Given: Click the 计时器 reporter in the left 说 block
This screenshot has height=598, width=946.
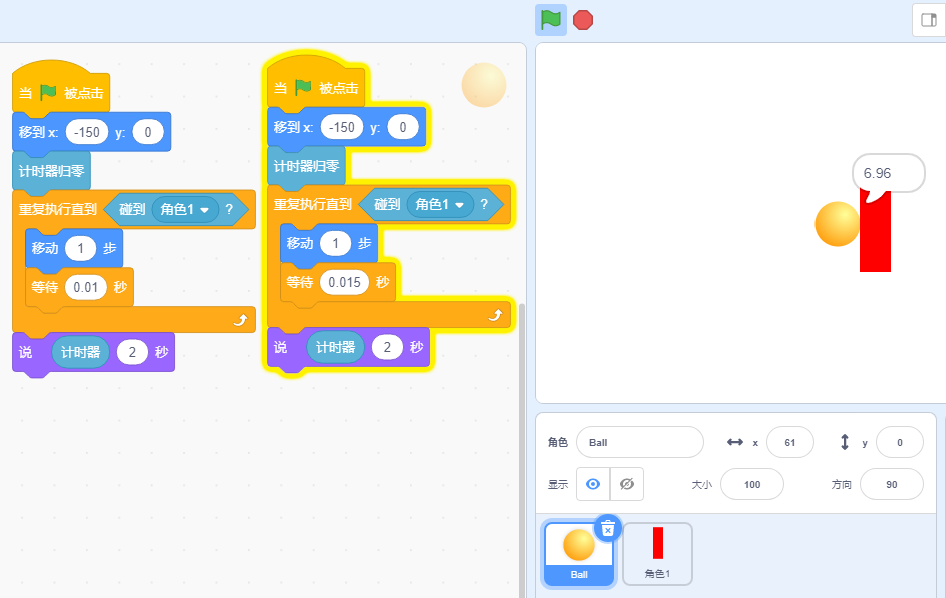Looking at the screenshot, I should click(x=80, y=352).
